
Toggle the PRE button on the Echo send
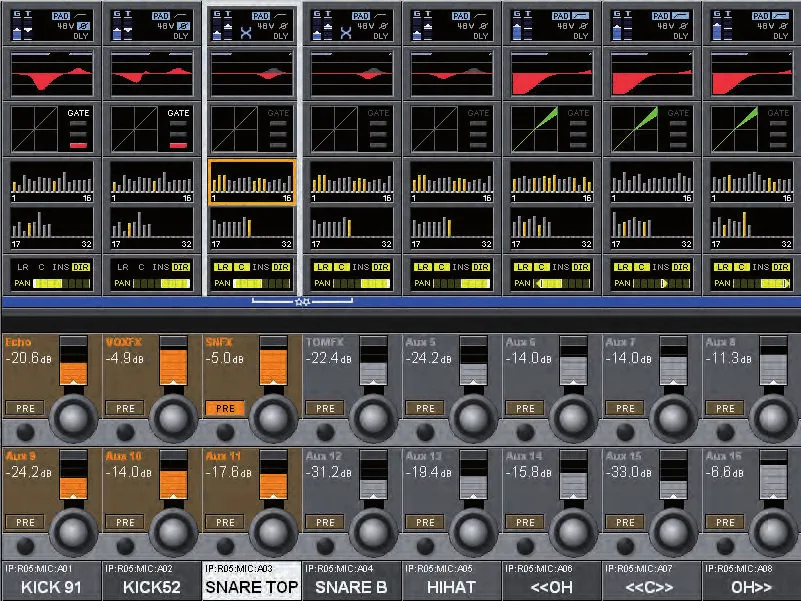tap(25, 408)
